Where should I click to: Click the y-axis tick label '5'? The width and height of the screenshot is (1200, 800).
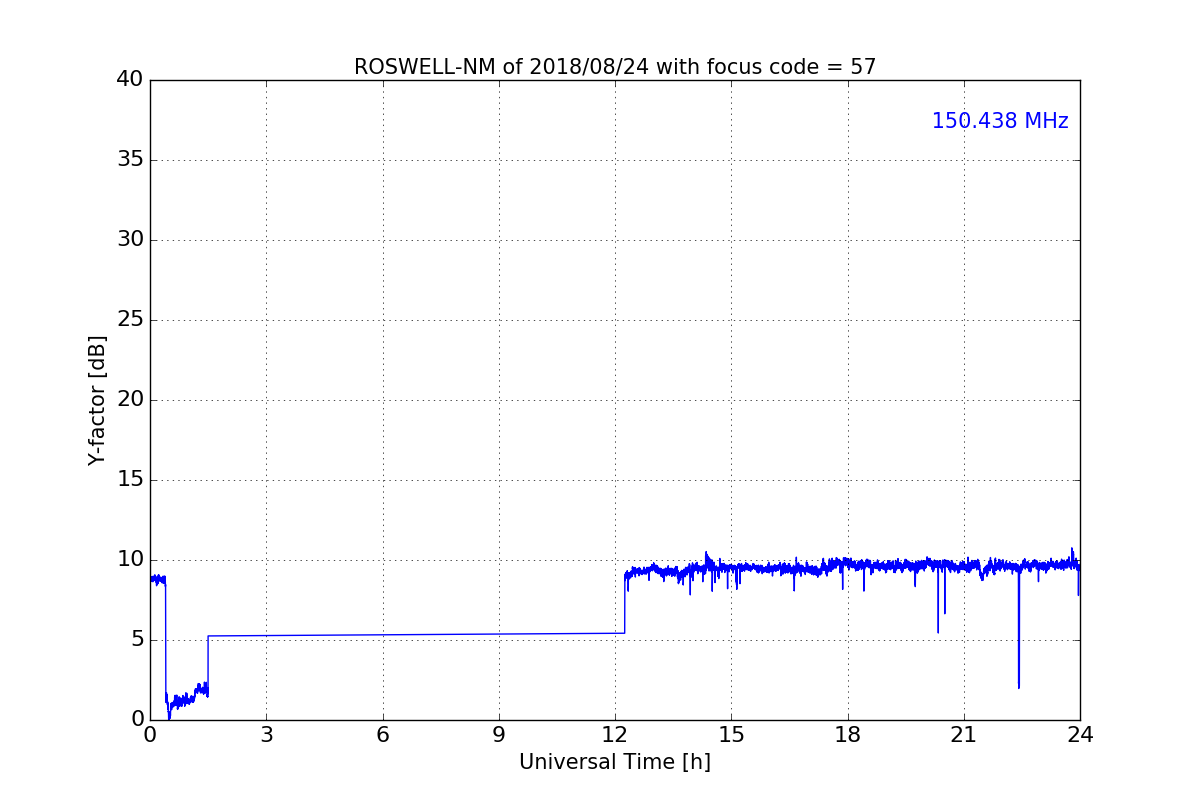(137, 640)
